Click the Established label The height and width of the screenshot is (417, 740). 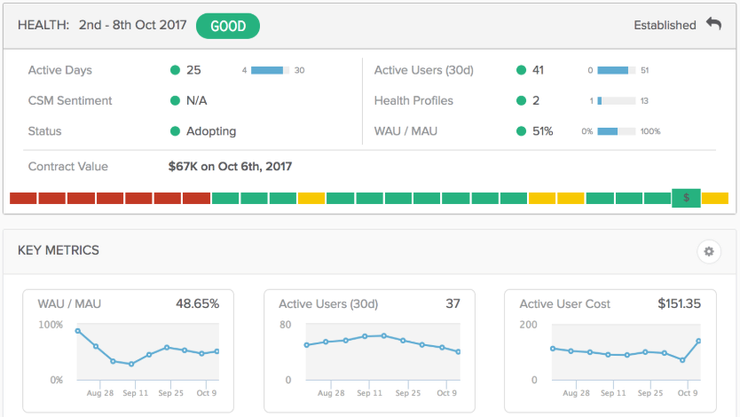664,25
